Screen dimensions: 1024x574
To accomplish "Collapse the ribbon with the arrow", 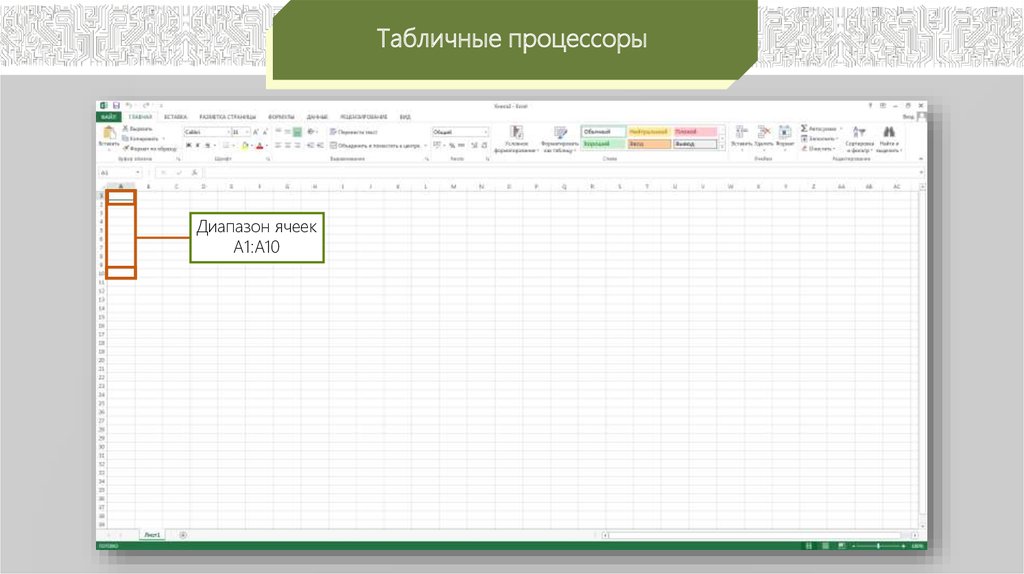I will [921, 159].
